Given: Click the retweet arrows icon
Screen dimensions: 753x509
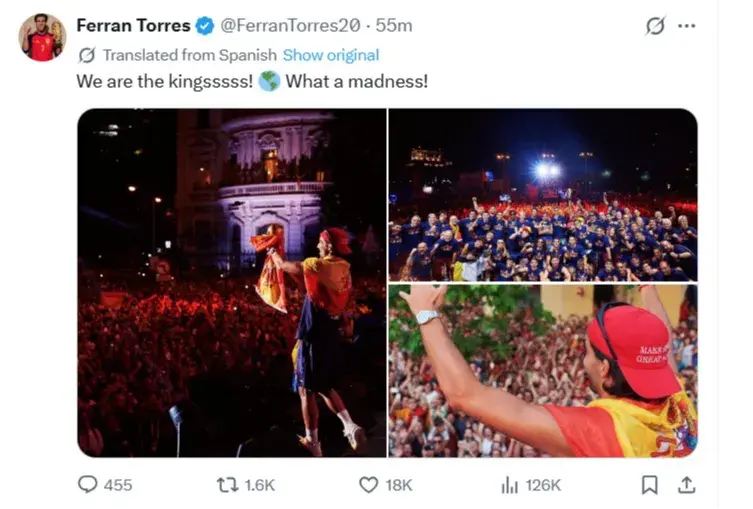Looking at the screenshot, I should 227,485.
